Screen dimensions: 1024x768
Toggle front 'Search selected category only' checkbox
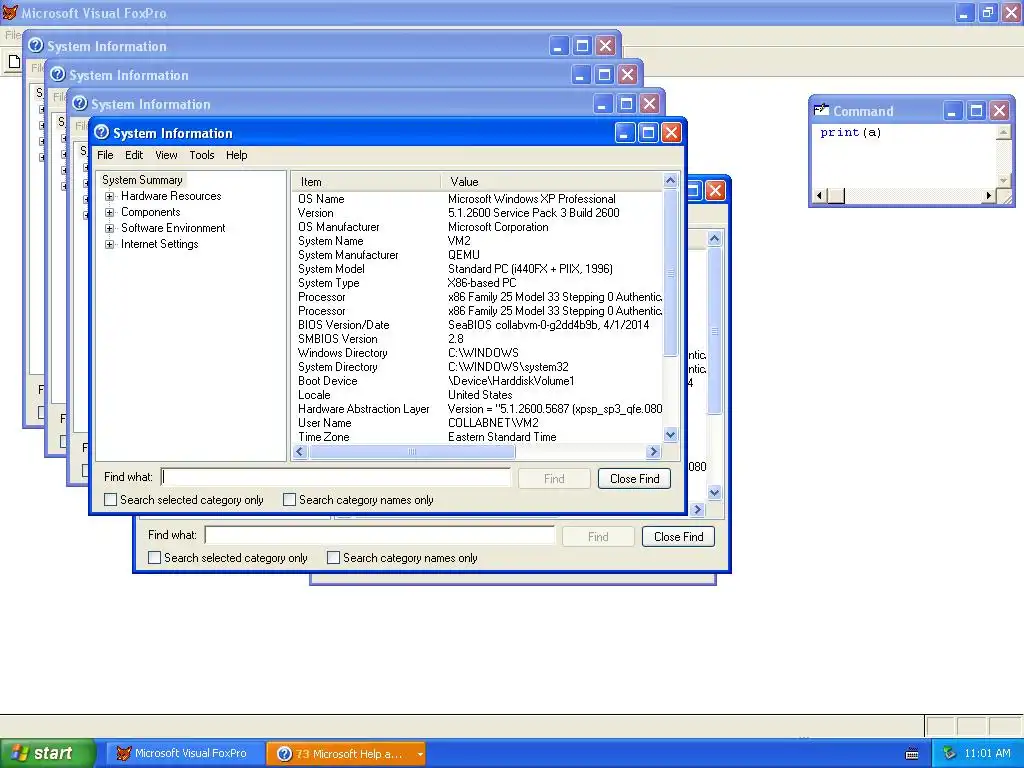click(110, 500)
